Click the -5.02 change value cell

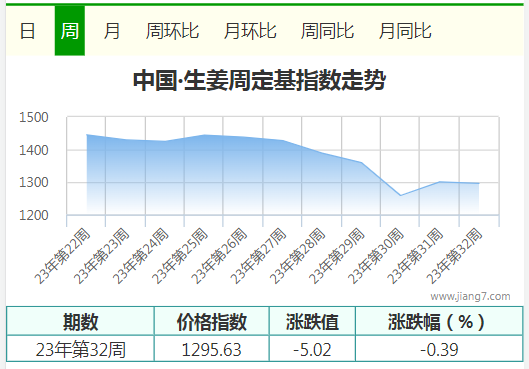click(312, 349)
